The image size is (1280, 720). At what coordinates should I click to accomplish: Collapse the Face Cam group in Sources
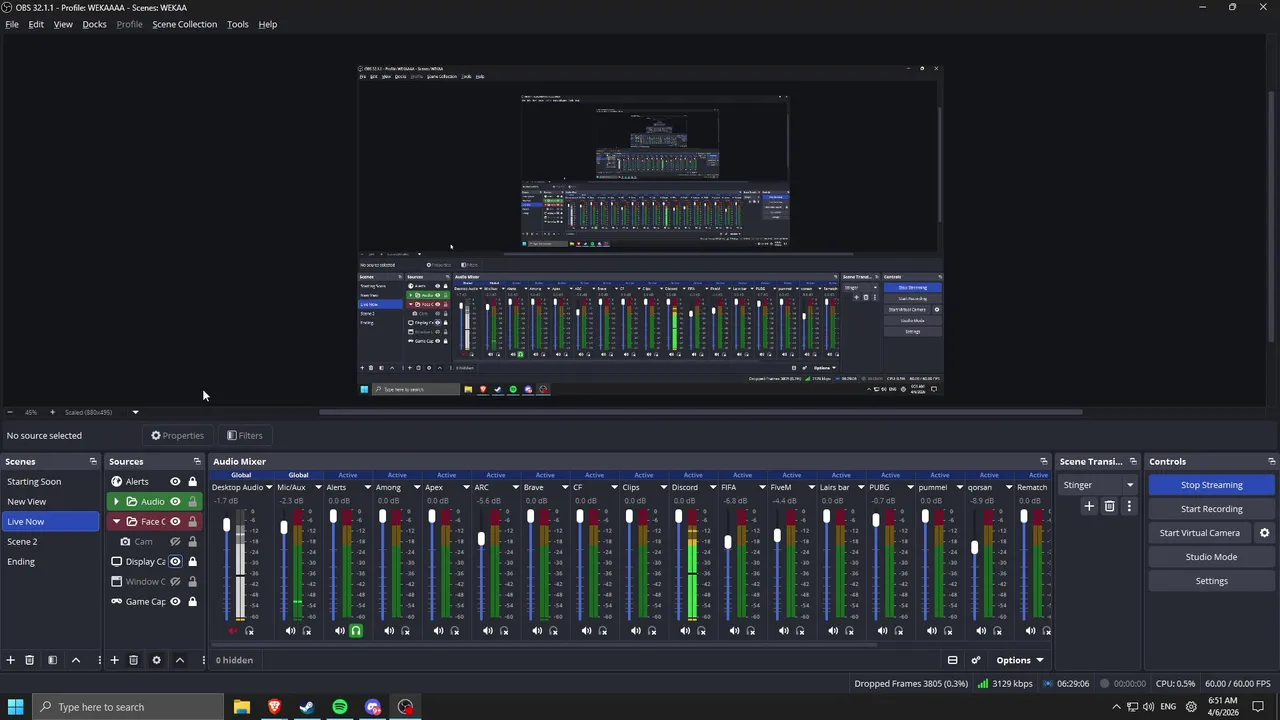pyautogui.click(x=116, y=522)
